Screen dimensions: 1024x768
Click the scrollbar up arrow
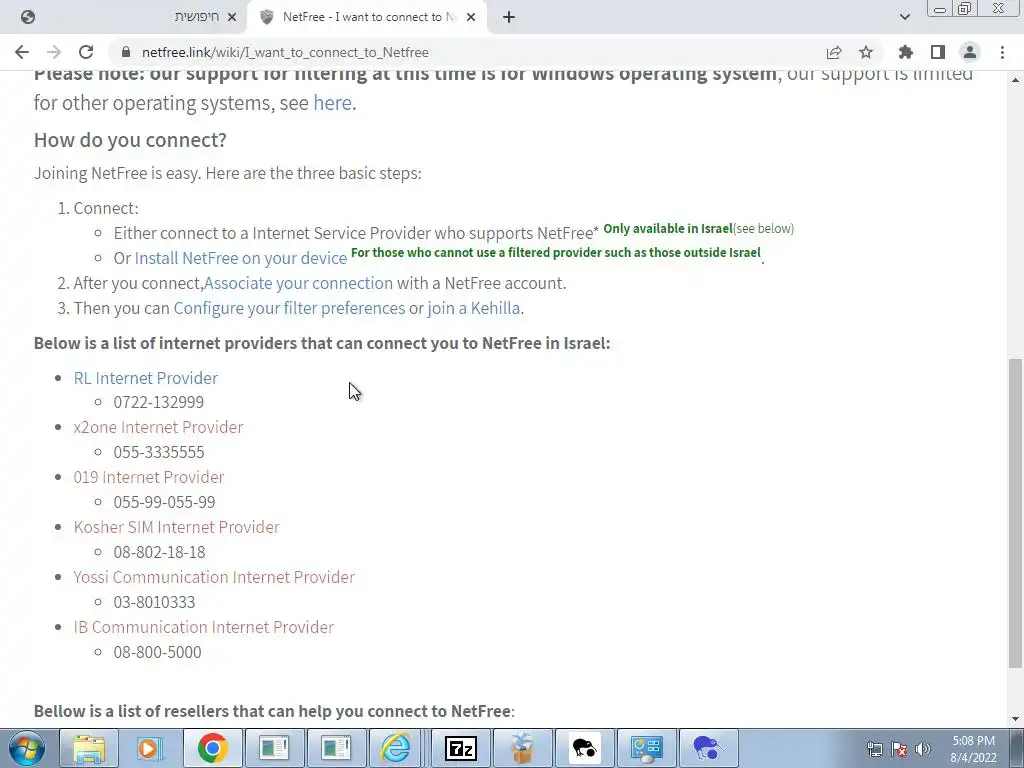click(1016, 80)
